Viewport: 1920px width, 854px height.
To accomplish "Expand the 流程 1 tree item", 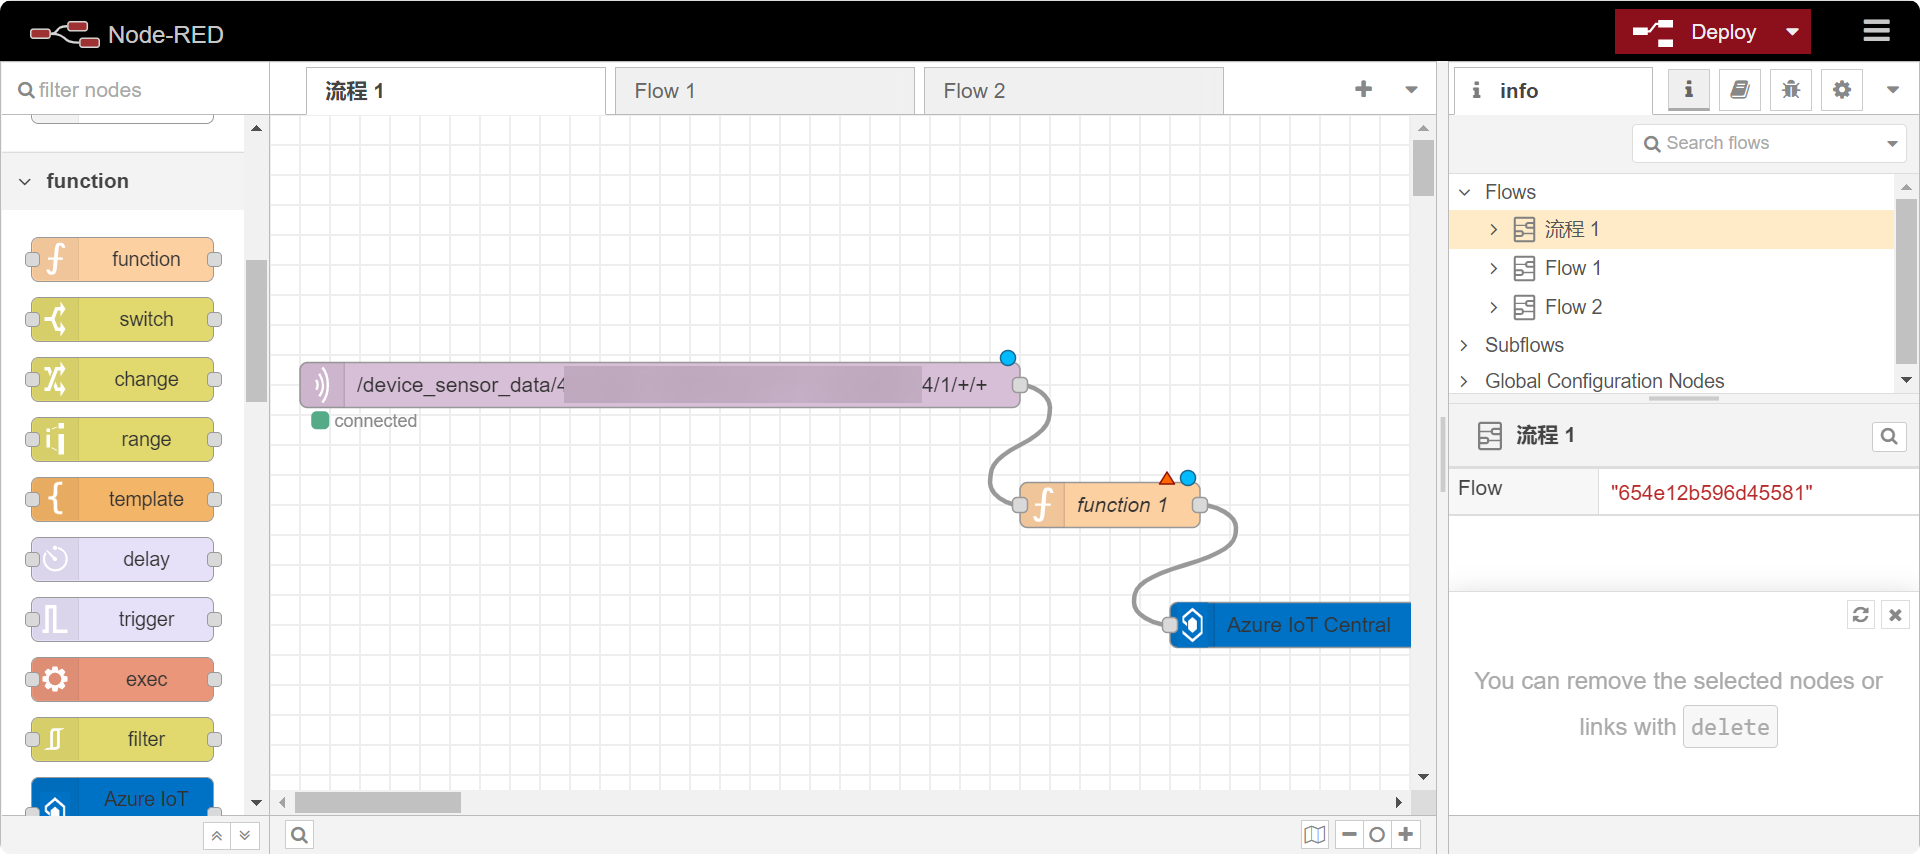I will tap(1494, 230).
